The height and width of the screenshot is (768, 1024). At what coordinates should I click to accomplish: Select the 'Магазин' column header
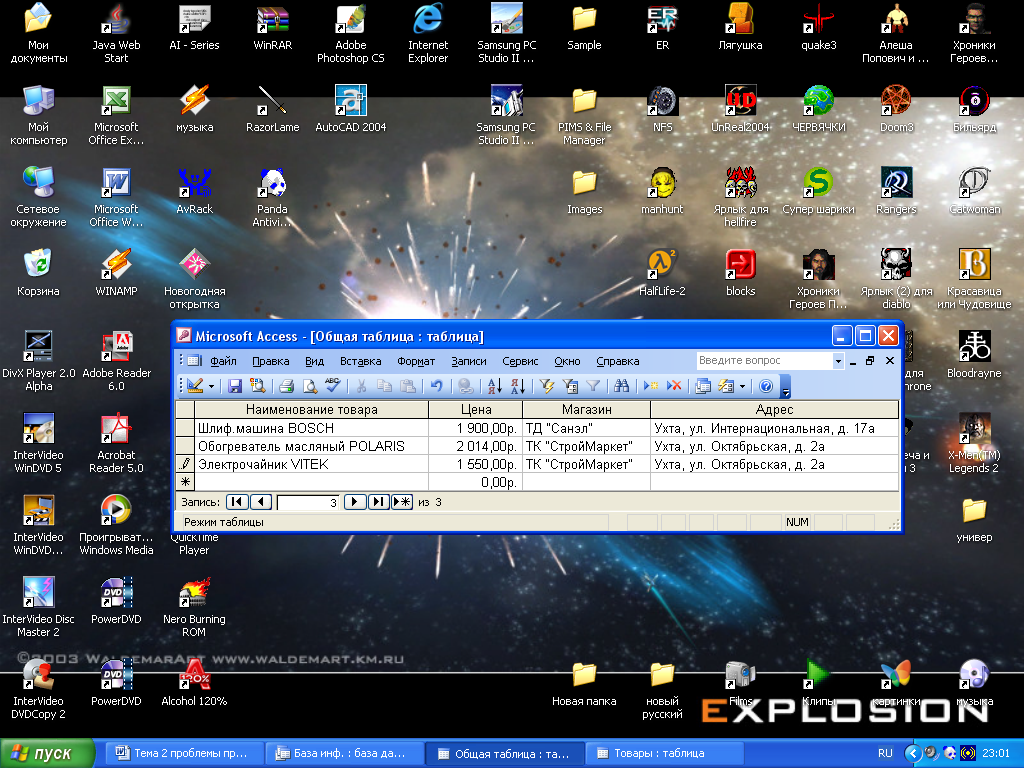pos(586,409)
